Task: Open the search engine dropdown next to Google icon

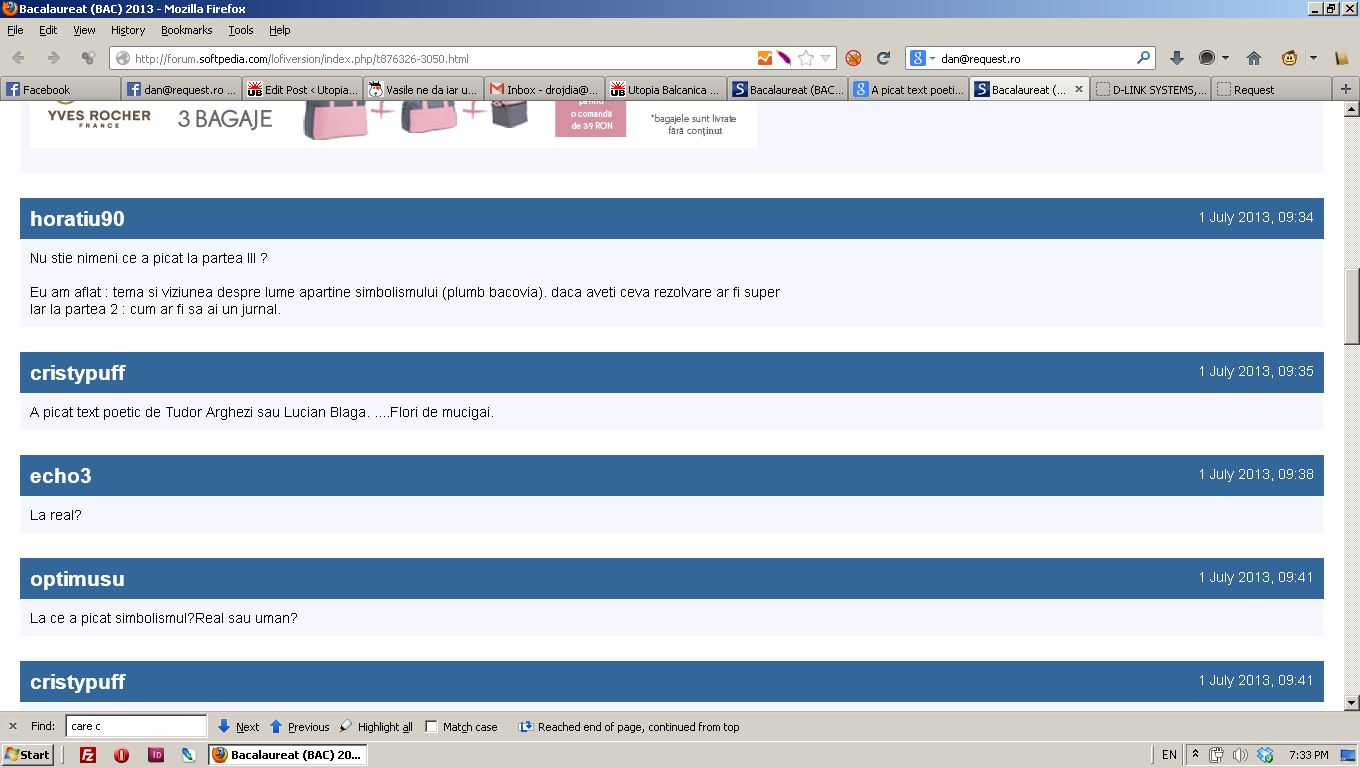Action: pos(924,58)
